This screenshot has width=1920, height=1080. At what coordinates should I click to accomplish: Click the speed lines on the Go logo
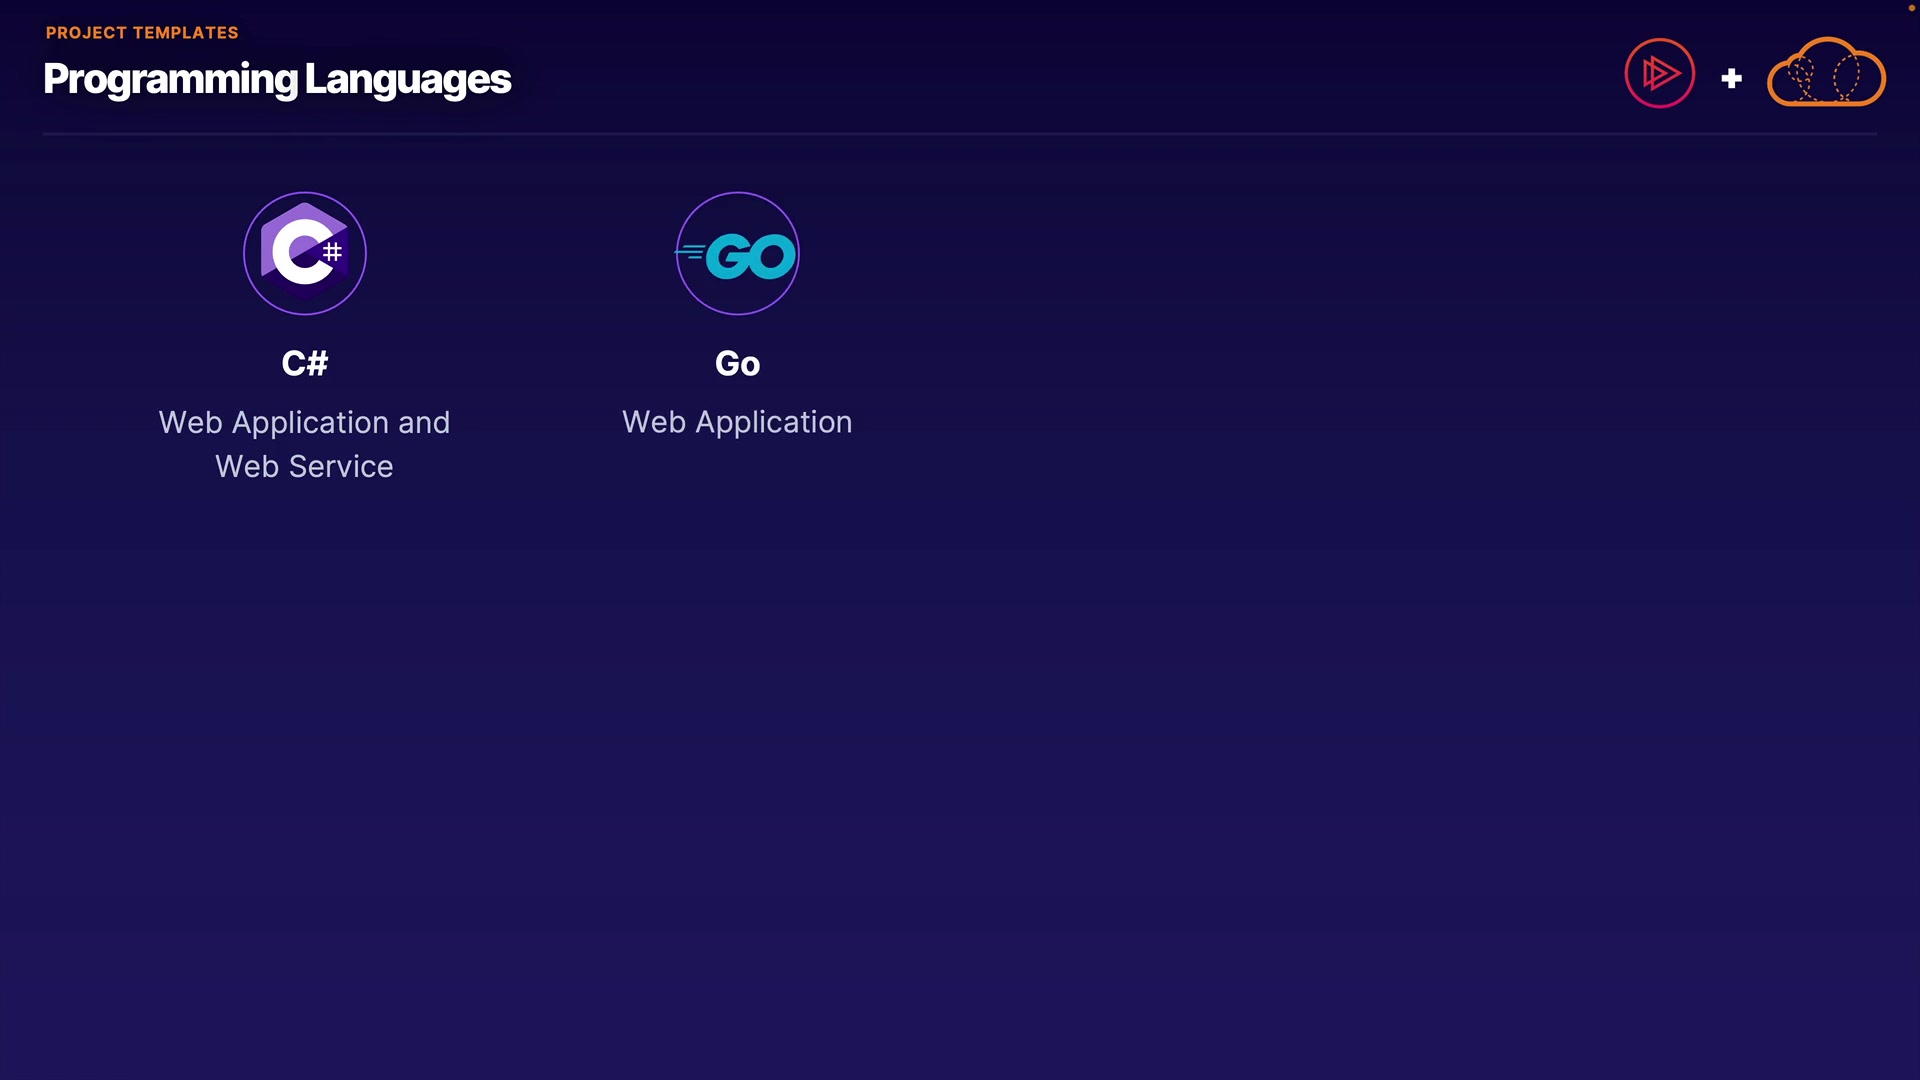[691, 252]
